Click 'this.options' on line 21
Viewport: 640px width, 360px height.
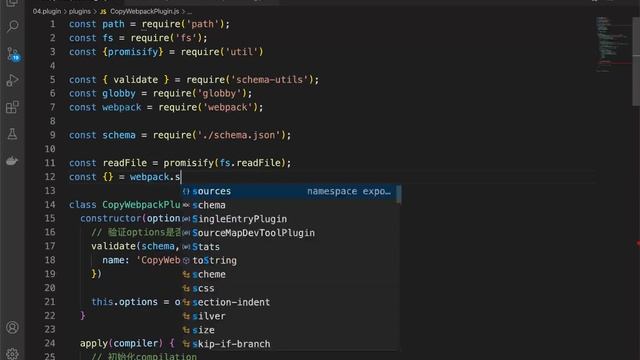point(124,302)
